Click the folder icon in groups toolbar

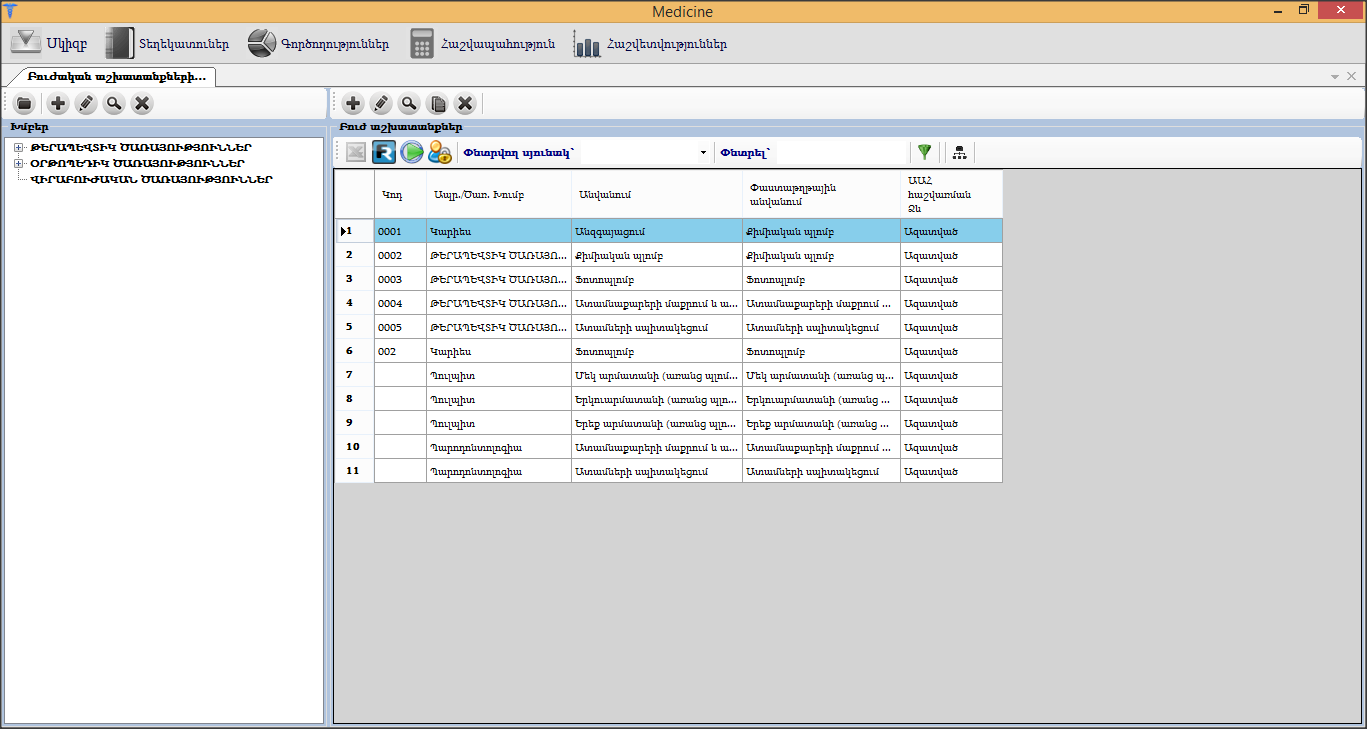(24, 103)
